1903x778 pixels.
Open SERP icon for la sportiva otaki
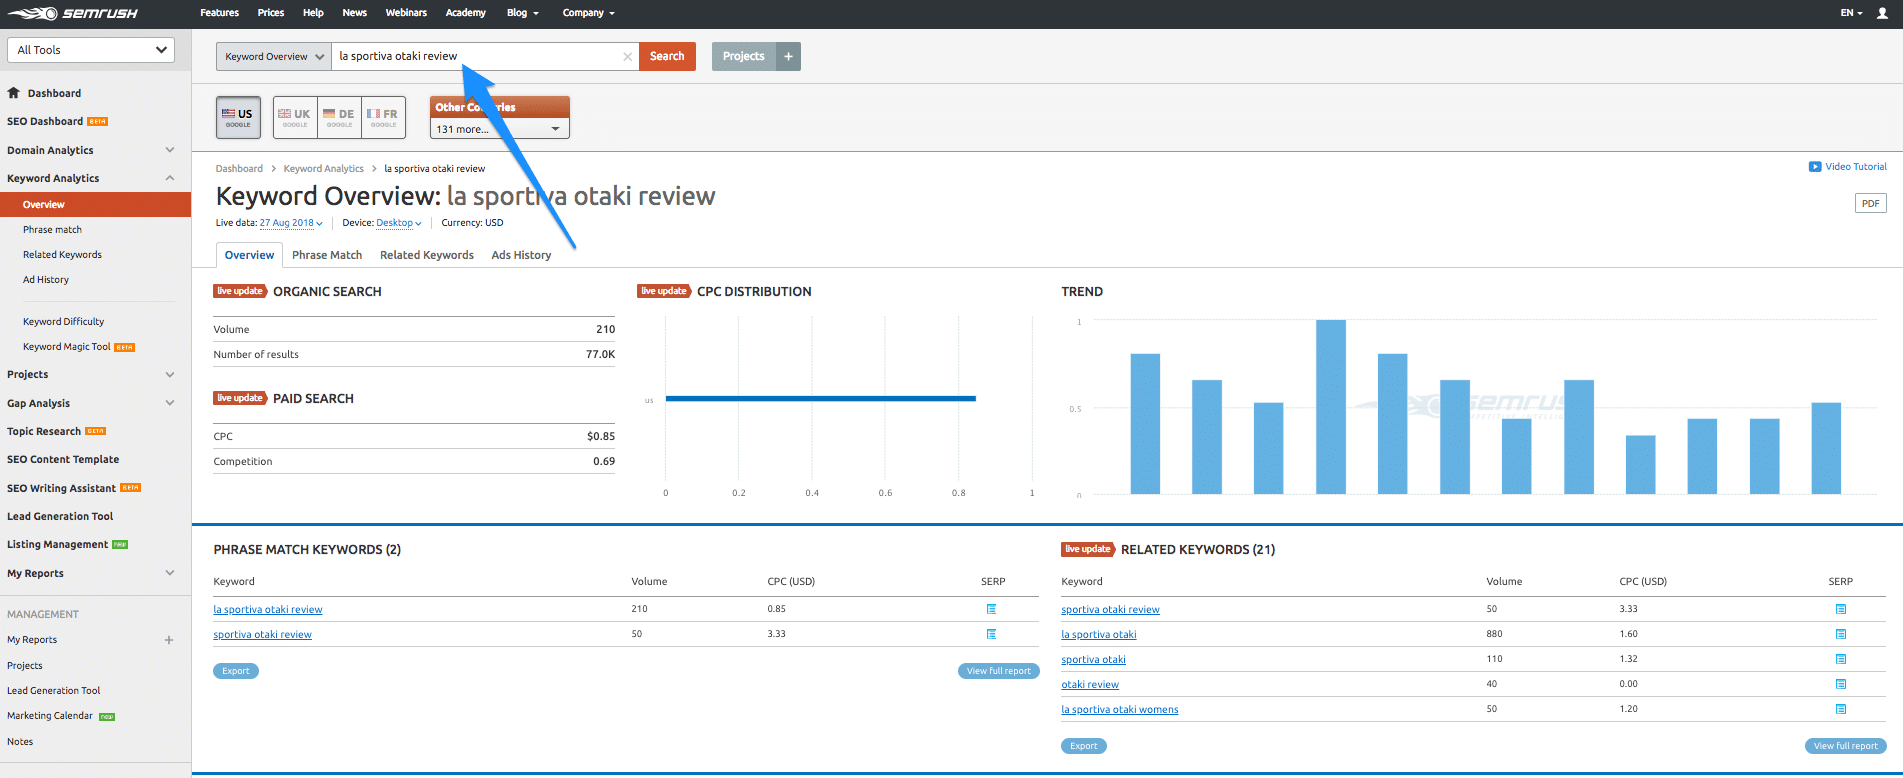(x=1841, y=634)
